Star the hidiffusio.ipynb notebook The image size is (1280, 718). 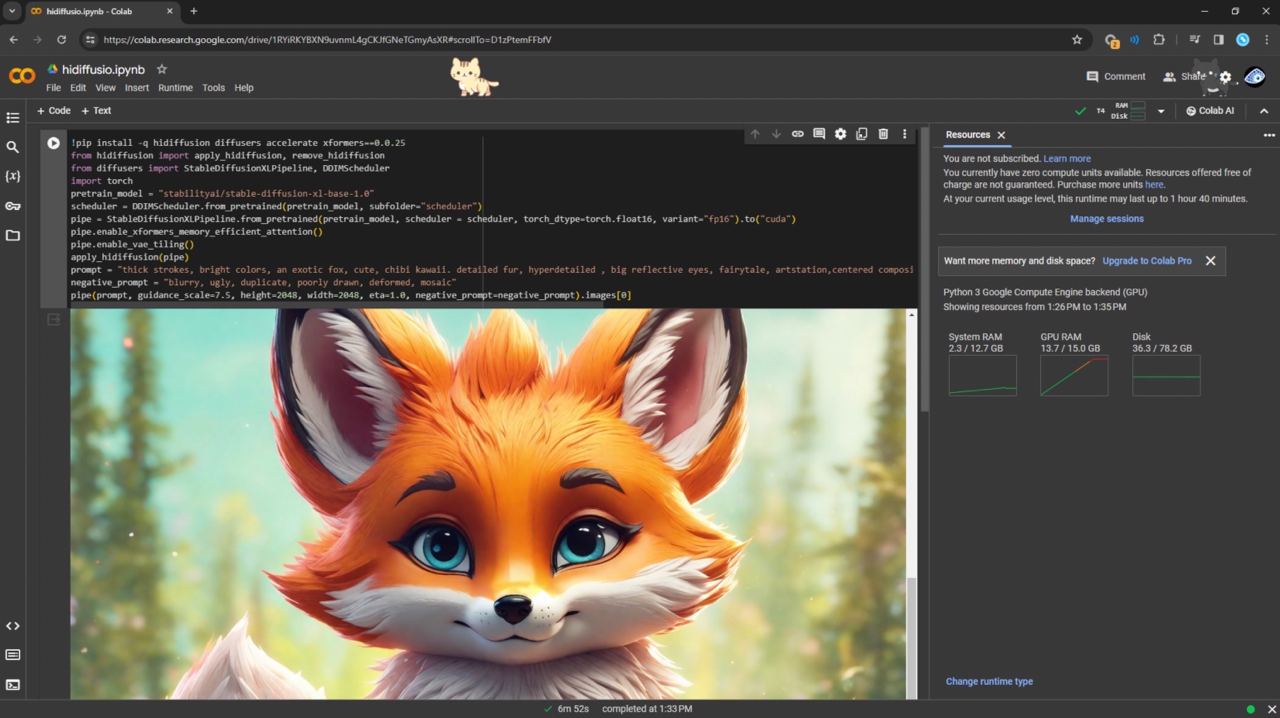pos(162,69)
